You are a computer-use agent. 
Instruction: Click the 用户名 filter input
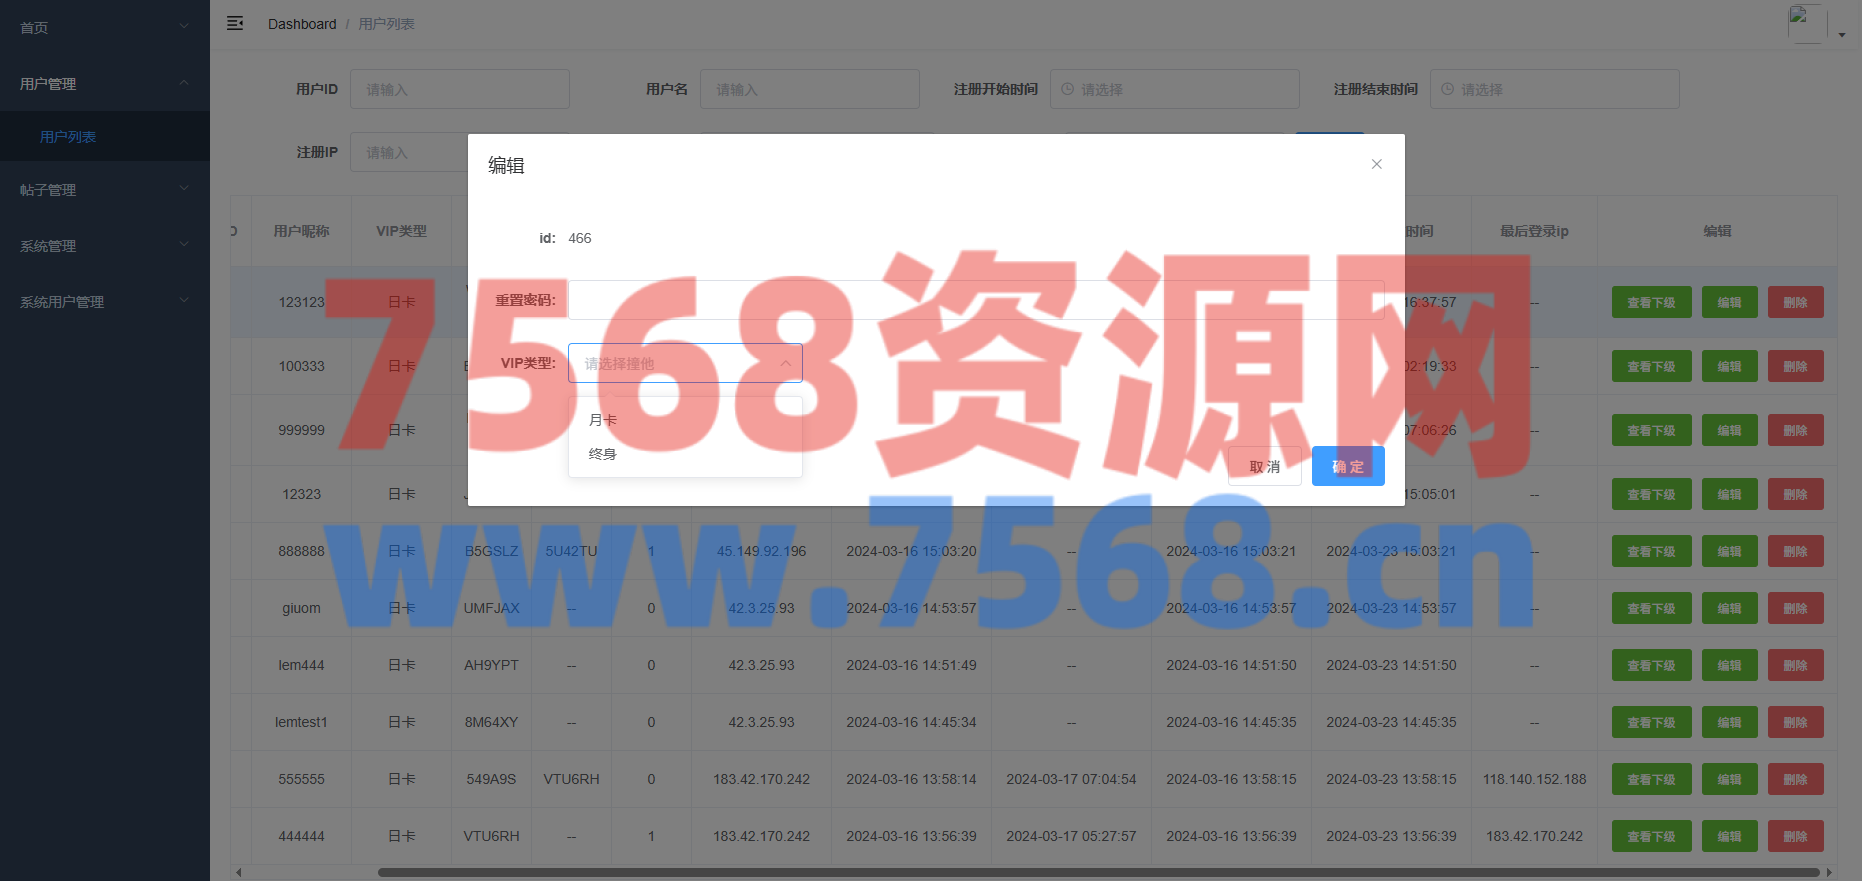810,89
